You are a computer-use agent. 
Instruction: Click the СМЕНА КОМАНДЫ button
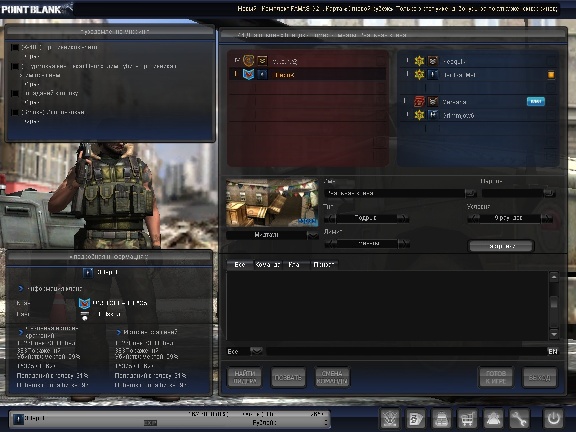[332, 377]
